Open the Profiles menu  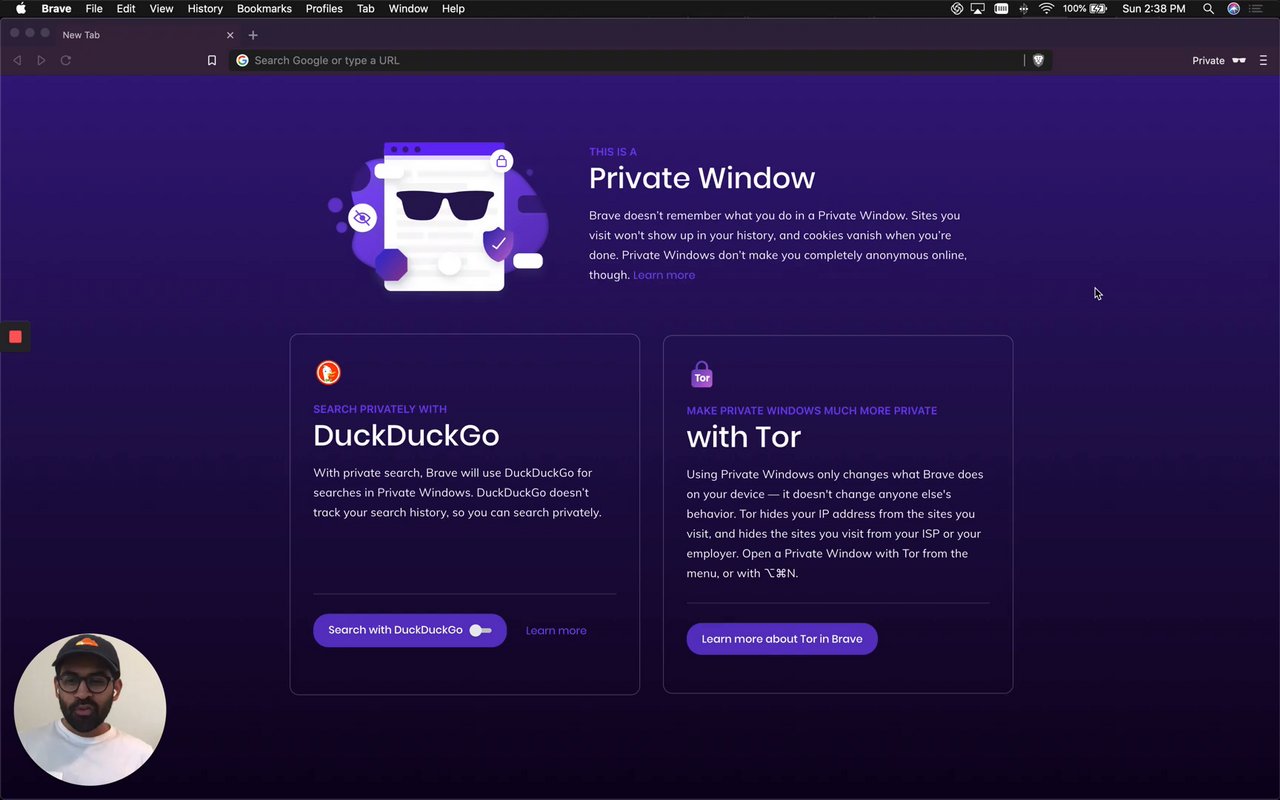[324, 8]
